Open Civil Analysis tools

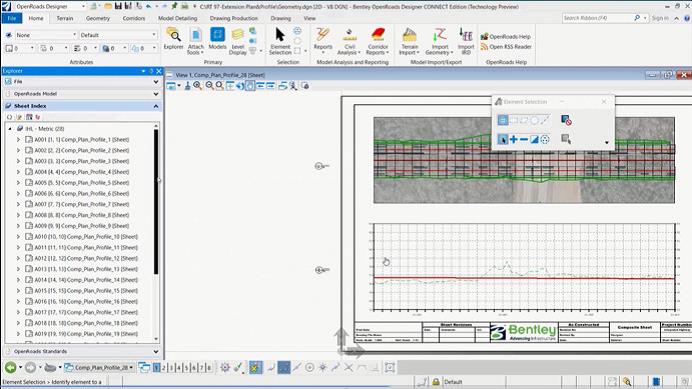tap(349, 41)
